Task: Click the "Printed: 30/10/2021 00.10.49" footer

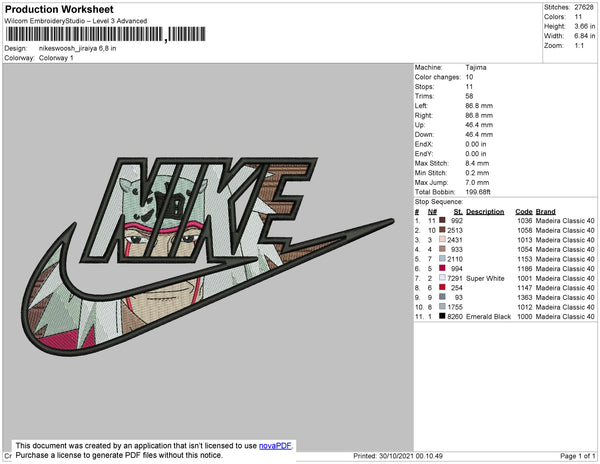Action: (x=398, y=456)
